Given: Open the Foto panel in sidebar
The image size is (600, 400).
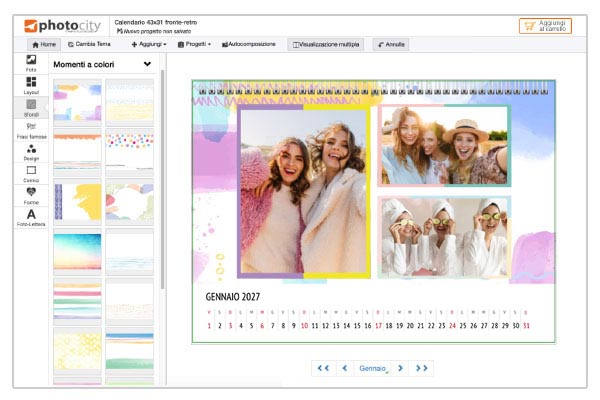Looking at the screenshot, I should pyautogui.click(x=31, y=63).
